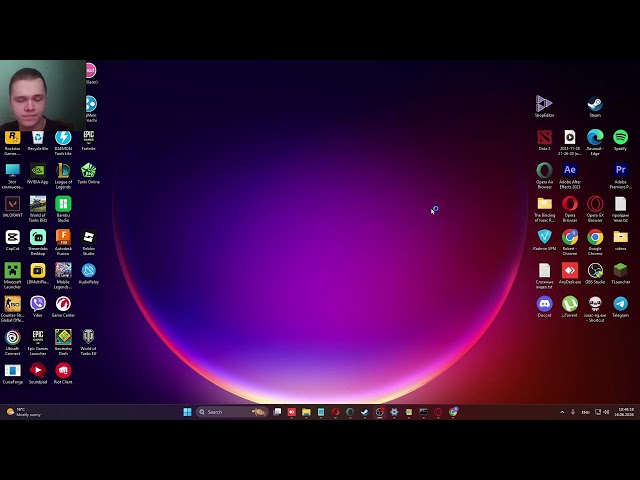The image size is (640, 480).
Task: Switch input language via ENG indicator
Action: pyautogui.click(x=585, y=412)
